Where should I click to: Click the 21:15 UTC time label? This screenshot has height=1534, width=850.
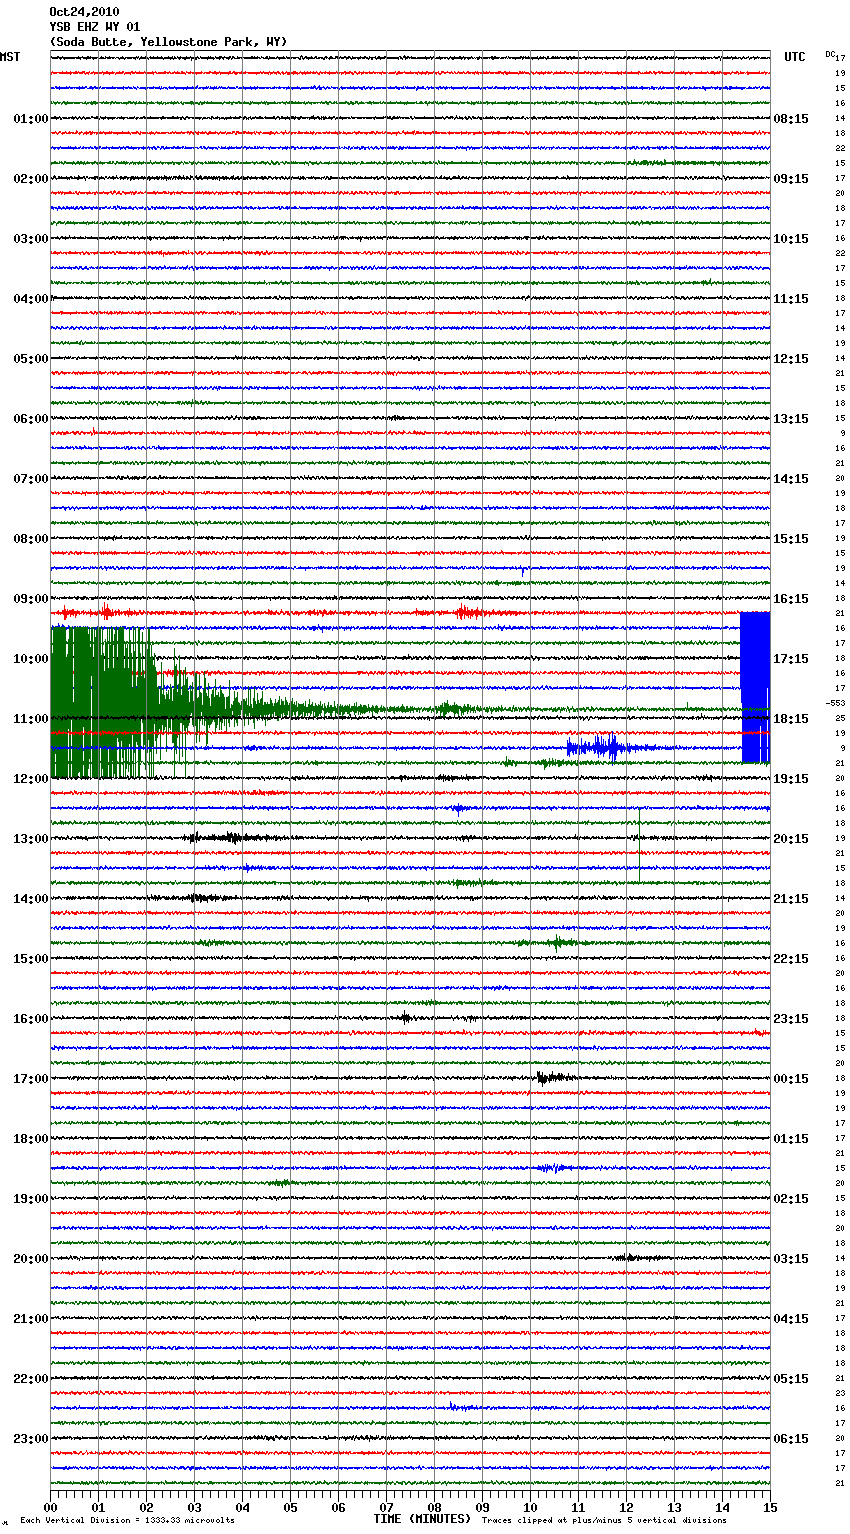click(x=791, y=899)
